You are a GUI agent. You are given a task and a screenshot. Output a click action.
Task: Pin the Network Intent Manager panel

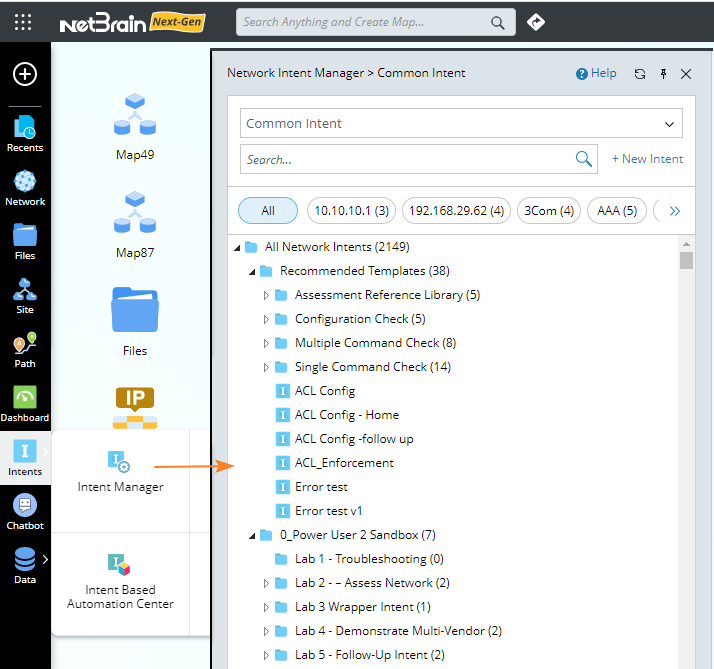click(663, 74)
